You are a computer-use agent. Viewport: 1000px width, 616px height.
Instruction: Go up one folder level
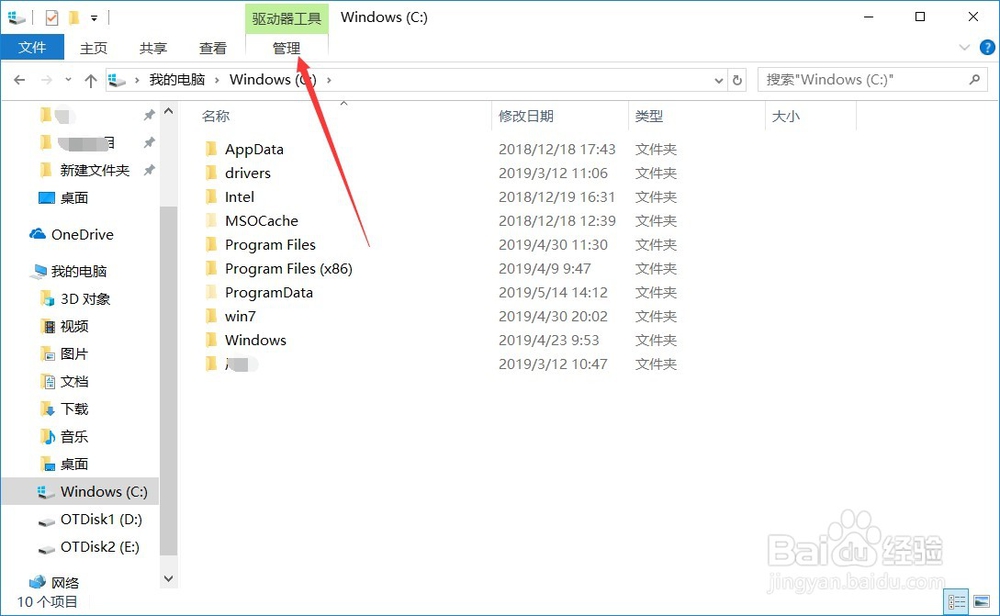91,80
